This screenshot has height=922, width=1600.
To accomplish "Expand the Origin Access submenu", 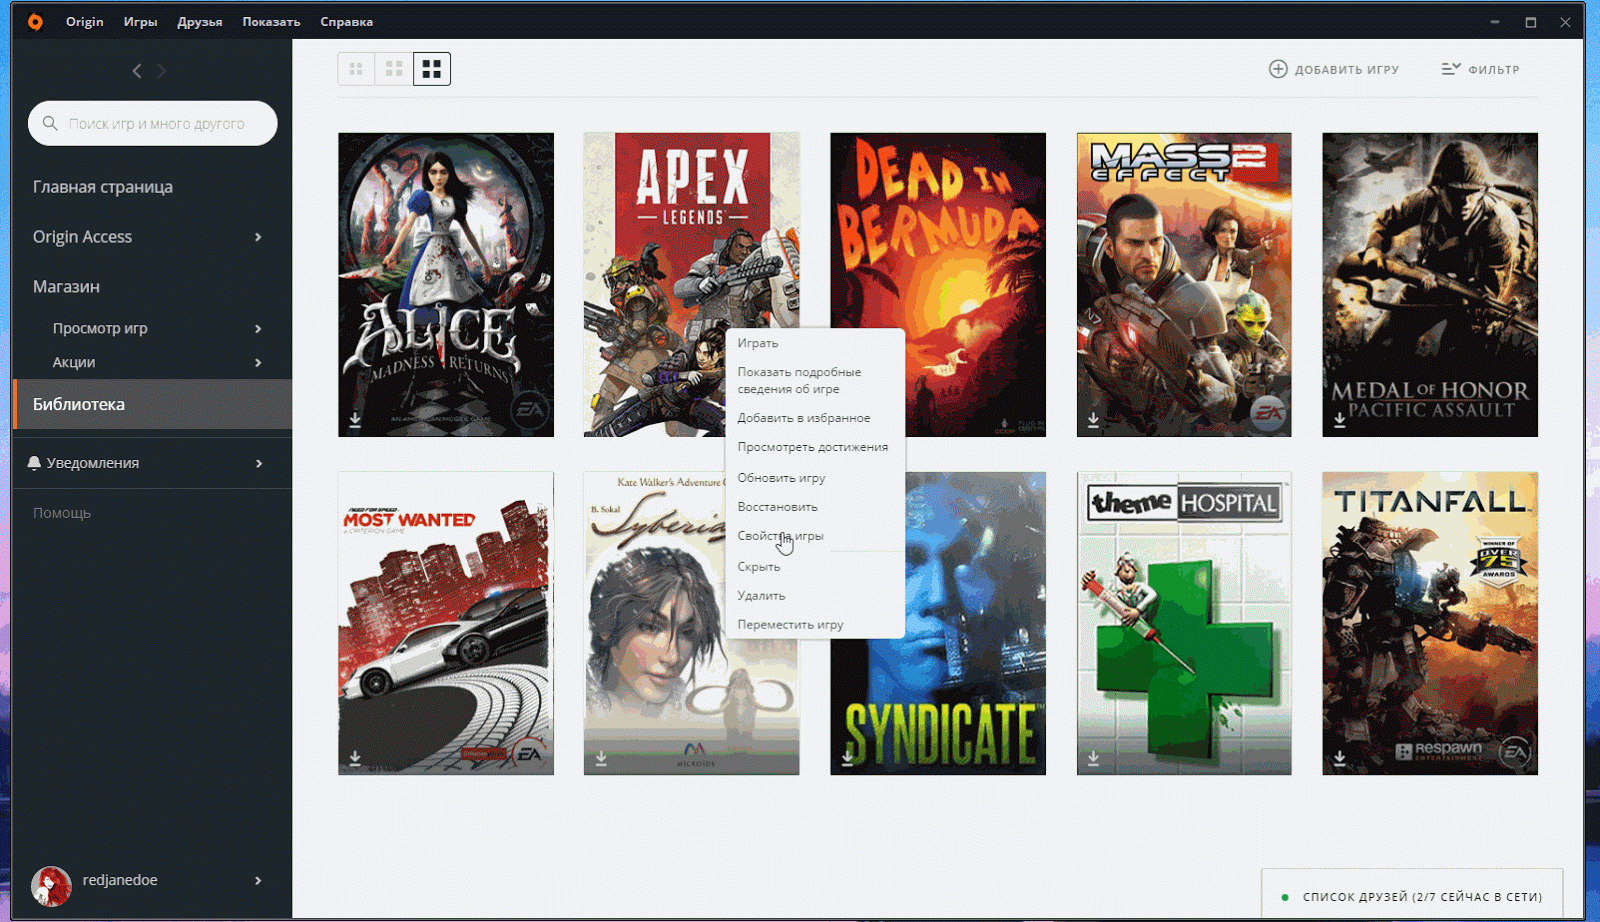I will click(x=258, y=237).
